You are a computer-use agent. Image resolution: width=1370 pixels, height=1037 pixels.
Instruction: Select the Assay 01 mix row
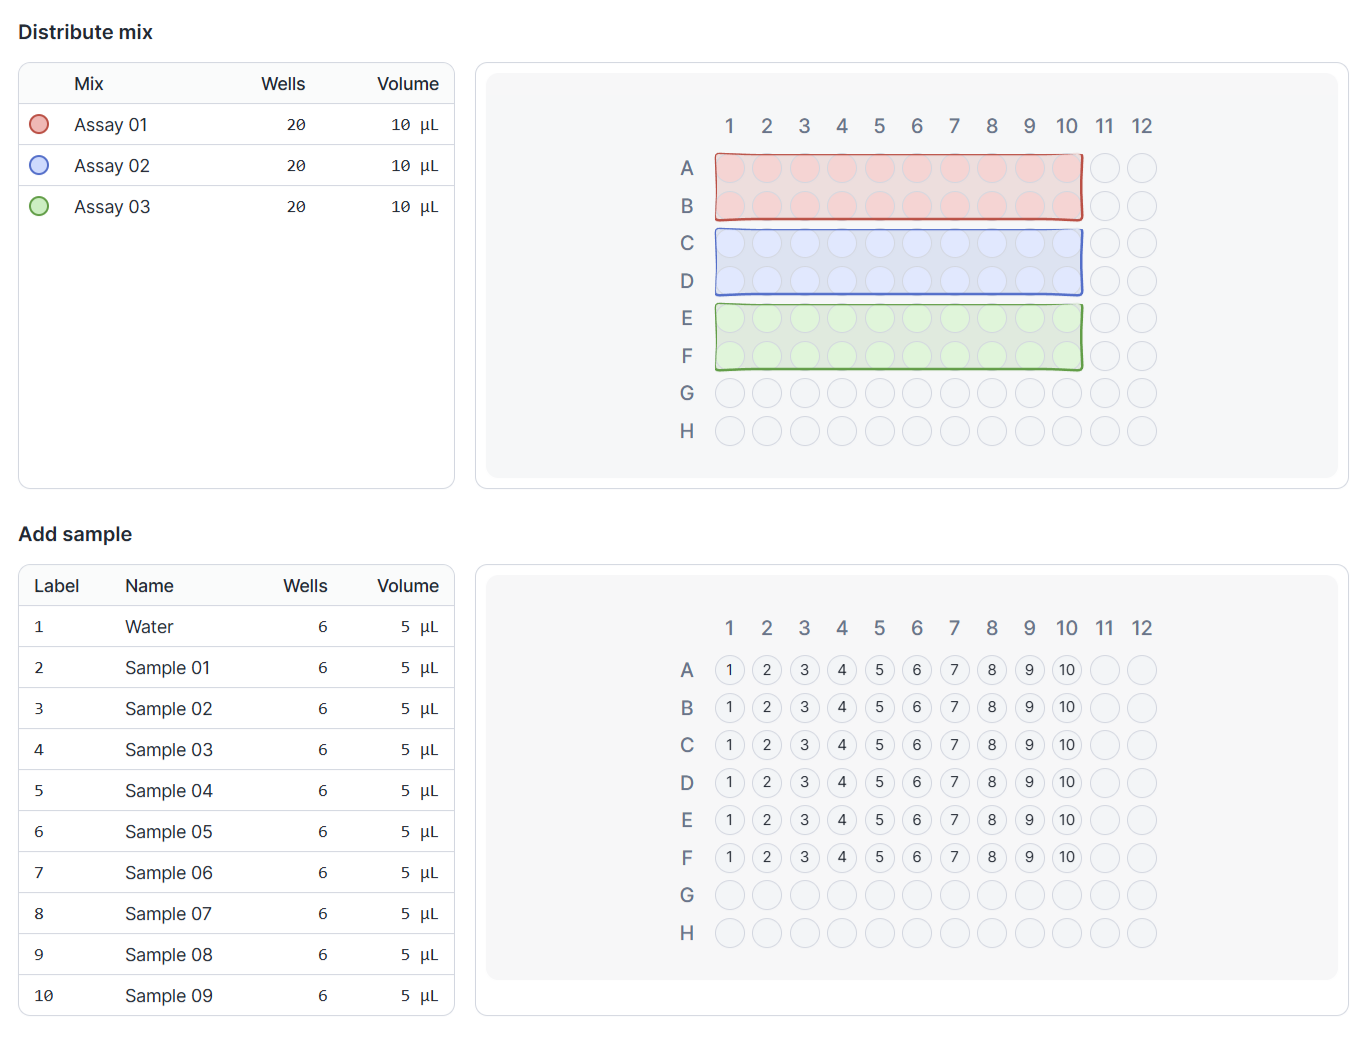236,125
